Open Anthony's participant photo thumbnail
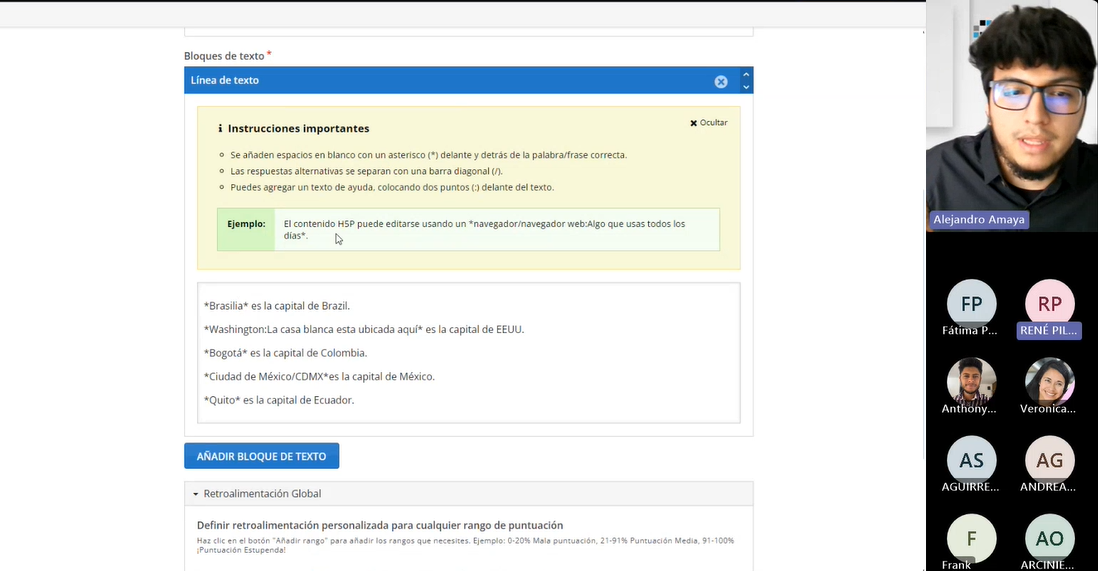This screenshot has width=1098, height=571. pos(971,381)
